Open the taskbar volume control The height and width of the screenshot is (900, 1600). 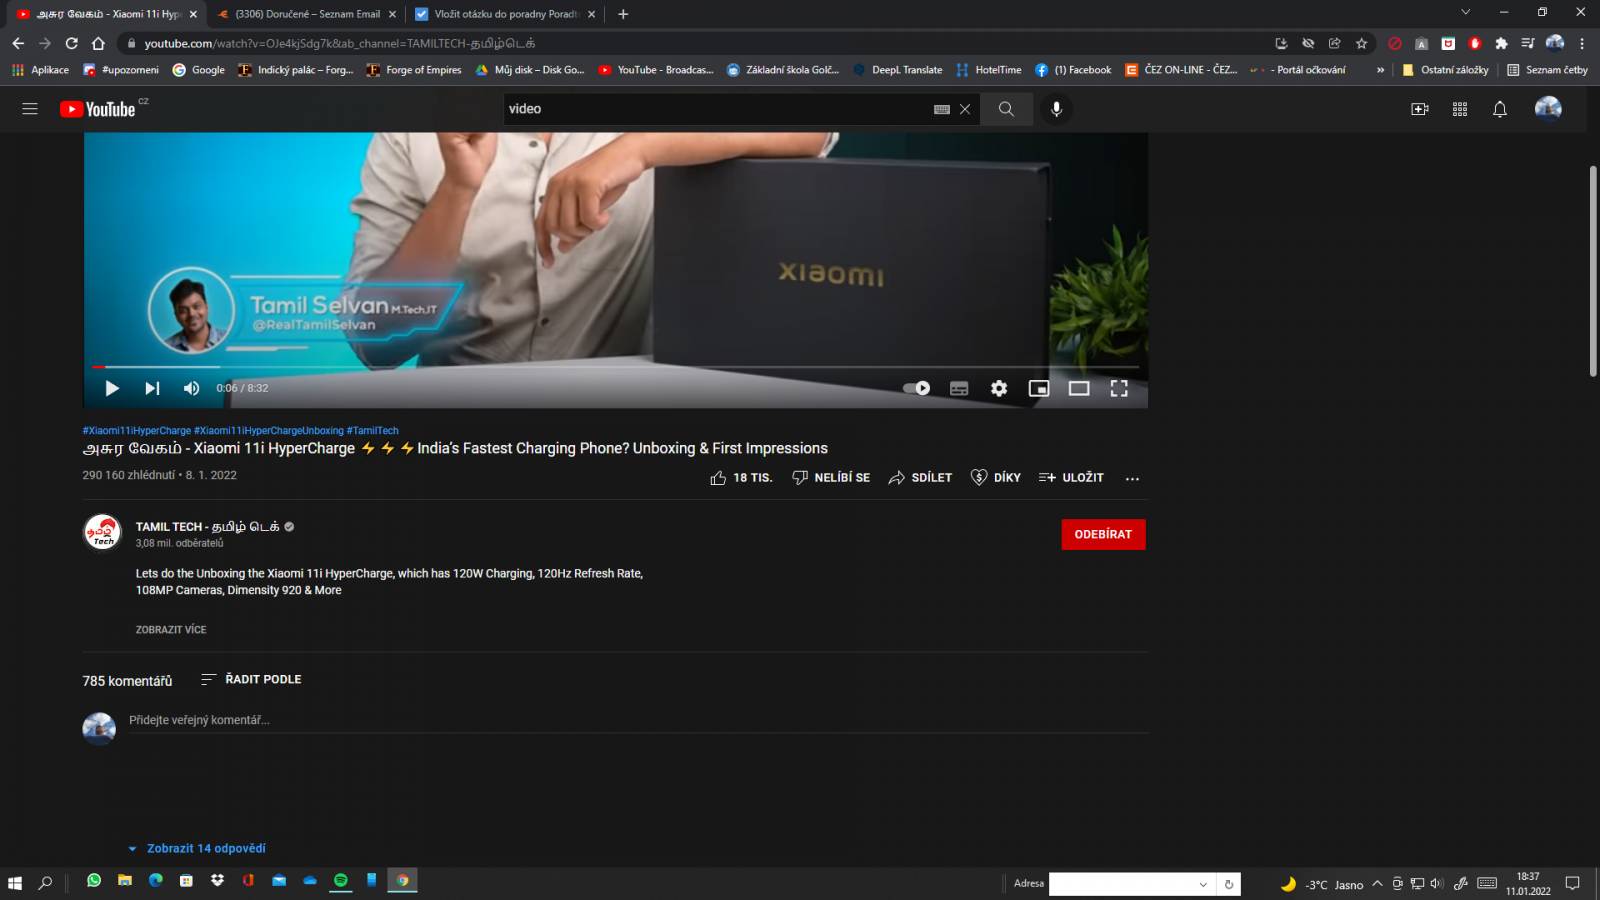1437,884
